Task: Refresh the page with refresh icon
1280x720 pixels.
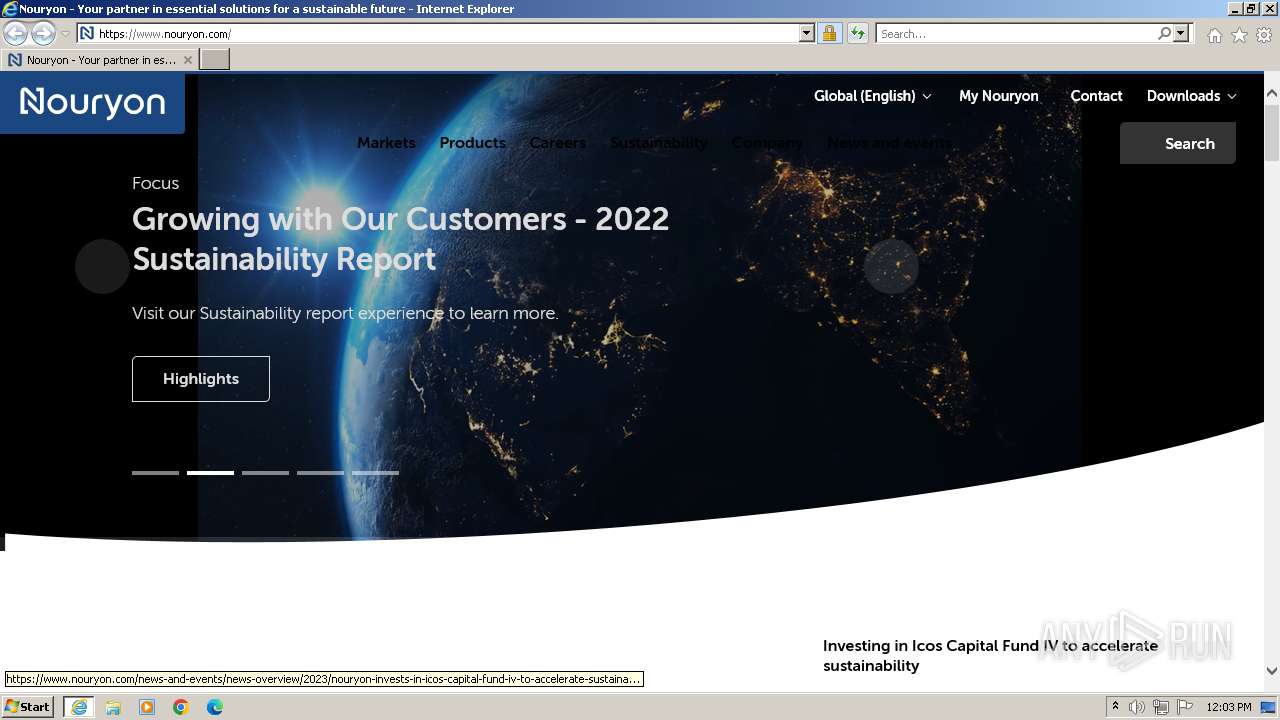Action: 857,33
